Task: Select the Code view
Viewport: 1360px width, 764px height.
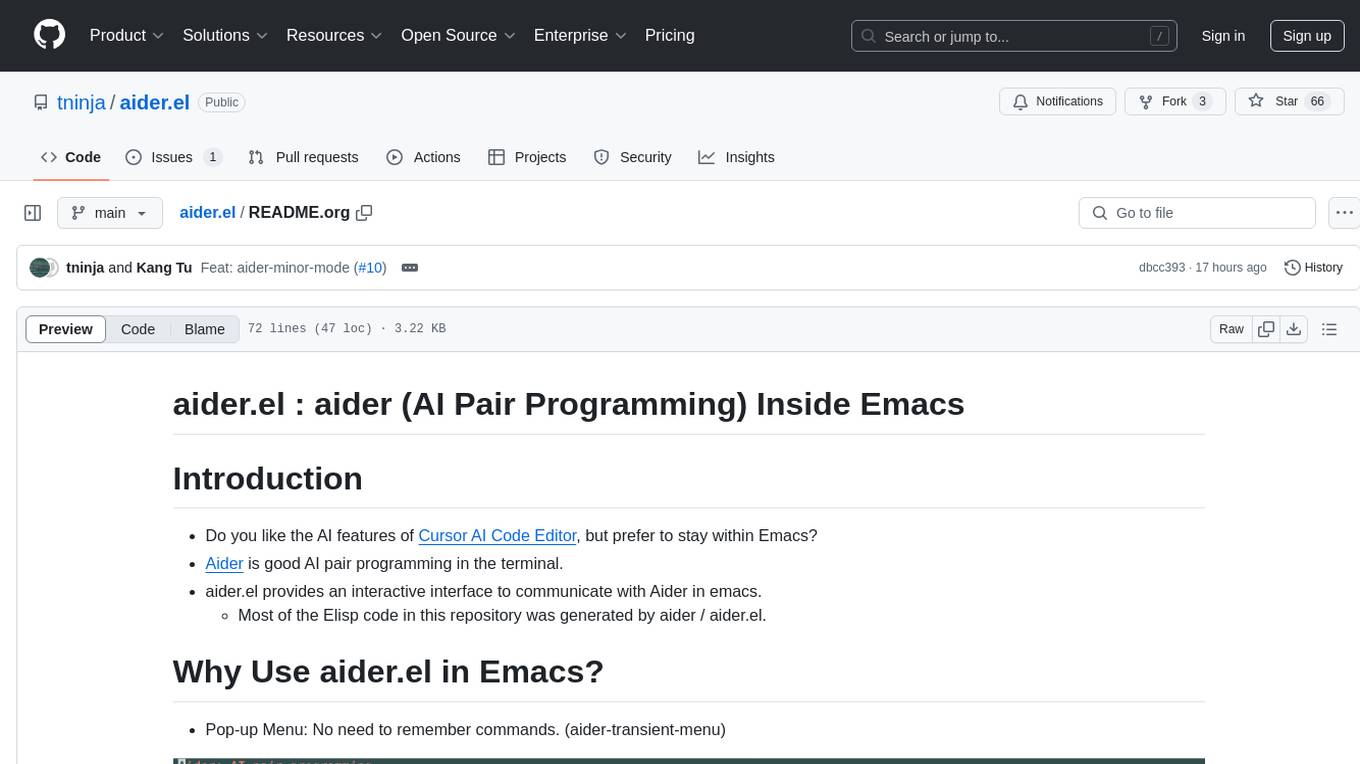Action: tap(138, 329)
